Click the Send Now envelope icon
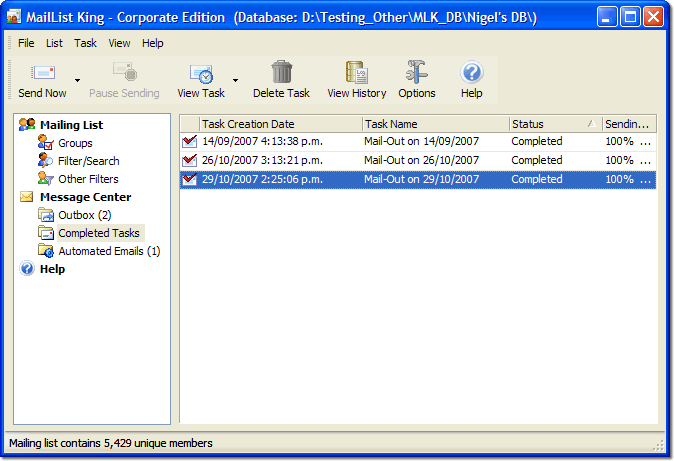 coord(43,72)
